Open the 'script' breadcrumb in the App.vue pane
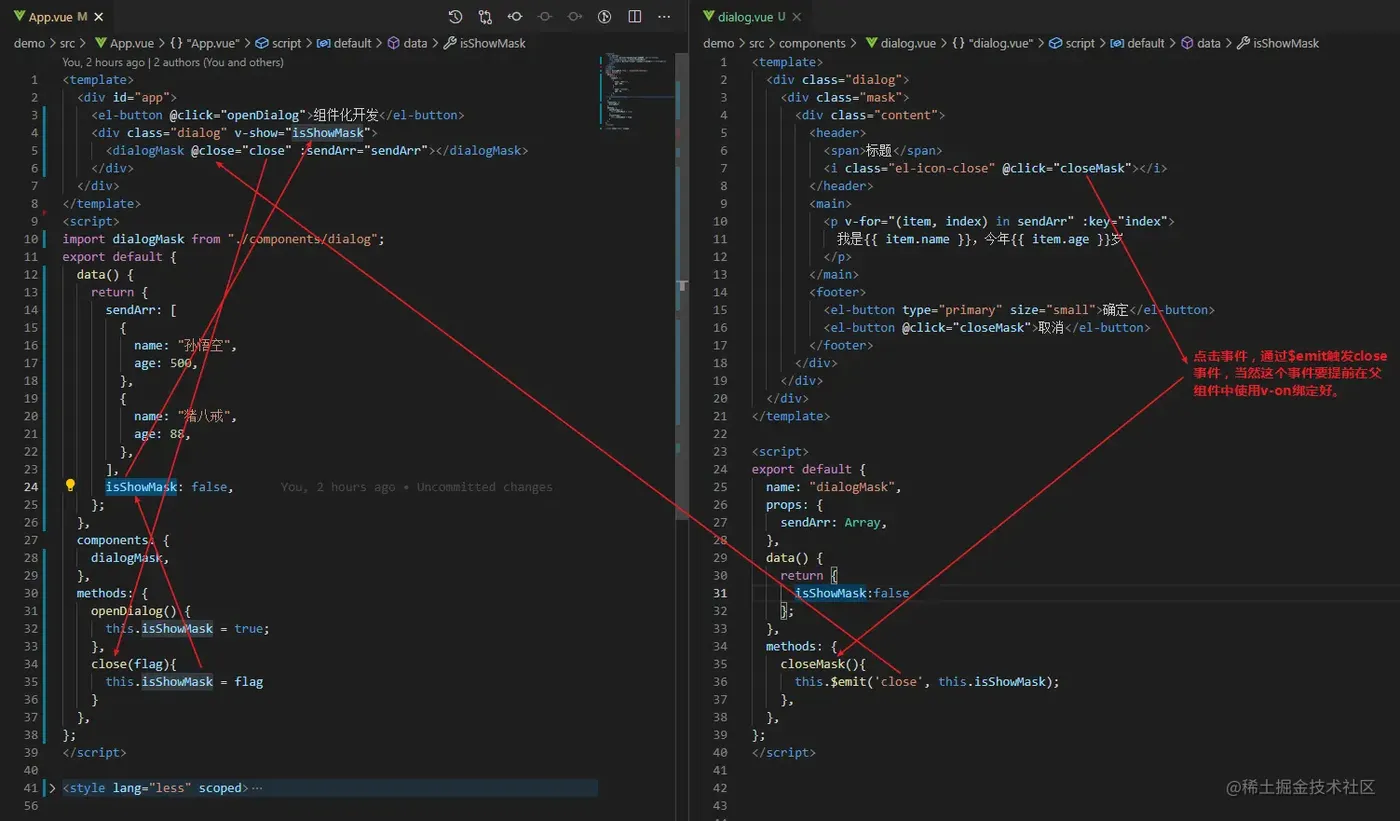The height and width of the screenshot is (821, 1400). (x=278, y=43)
